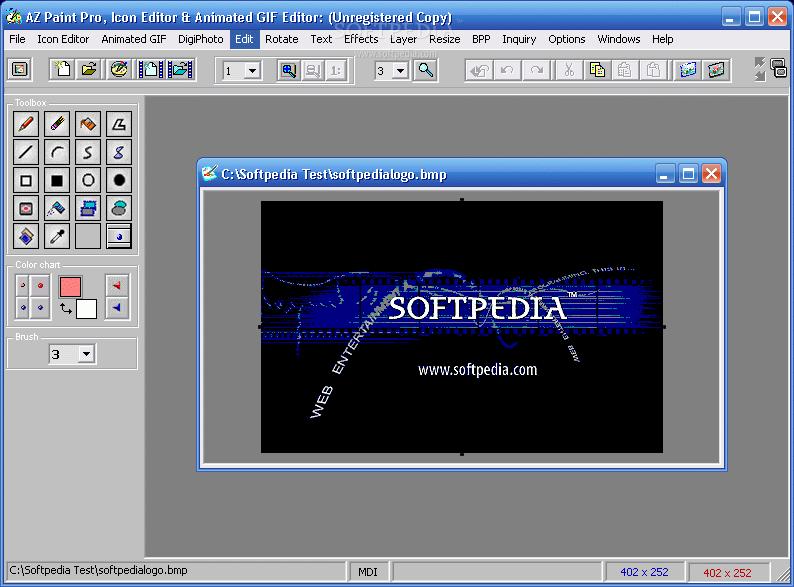Open the Animated GIF menu
The height and width of the screenshot is (587, 794).
click(x=134, y=39)
